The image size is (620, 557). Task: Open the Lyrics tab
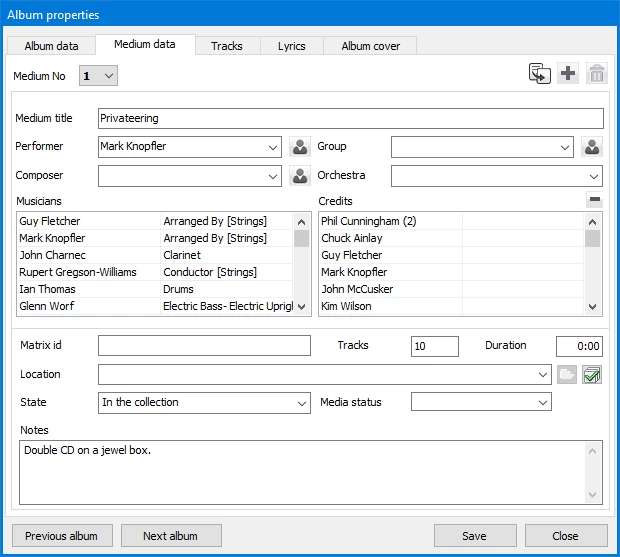(x=292, y=46)
